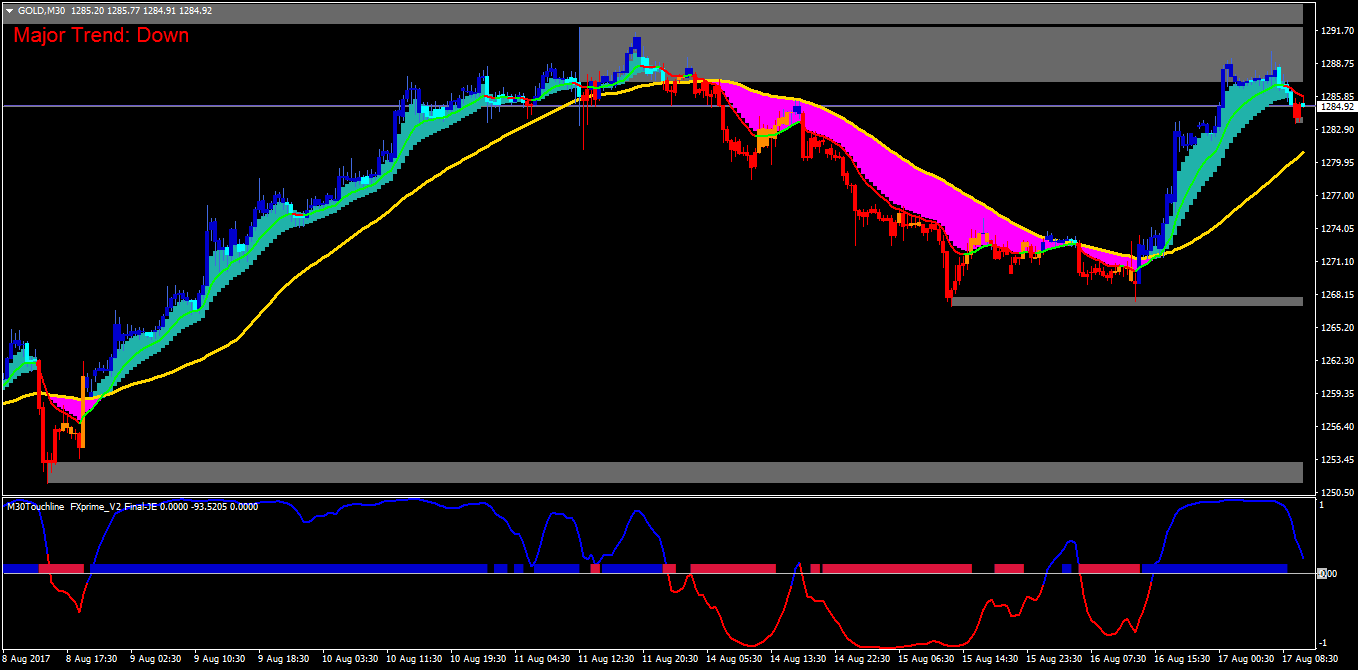
Task: Click the 1277.00 price axis label
Action: 1336,196
